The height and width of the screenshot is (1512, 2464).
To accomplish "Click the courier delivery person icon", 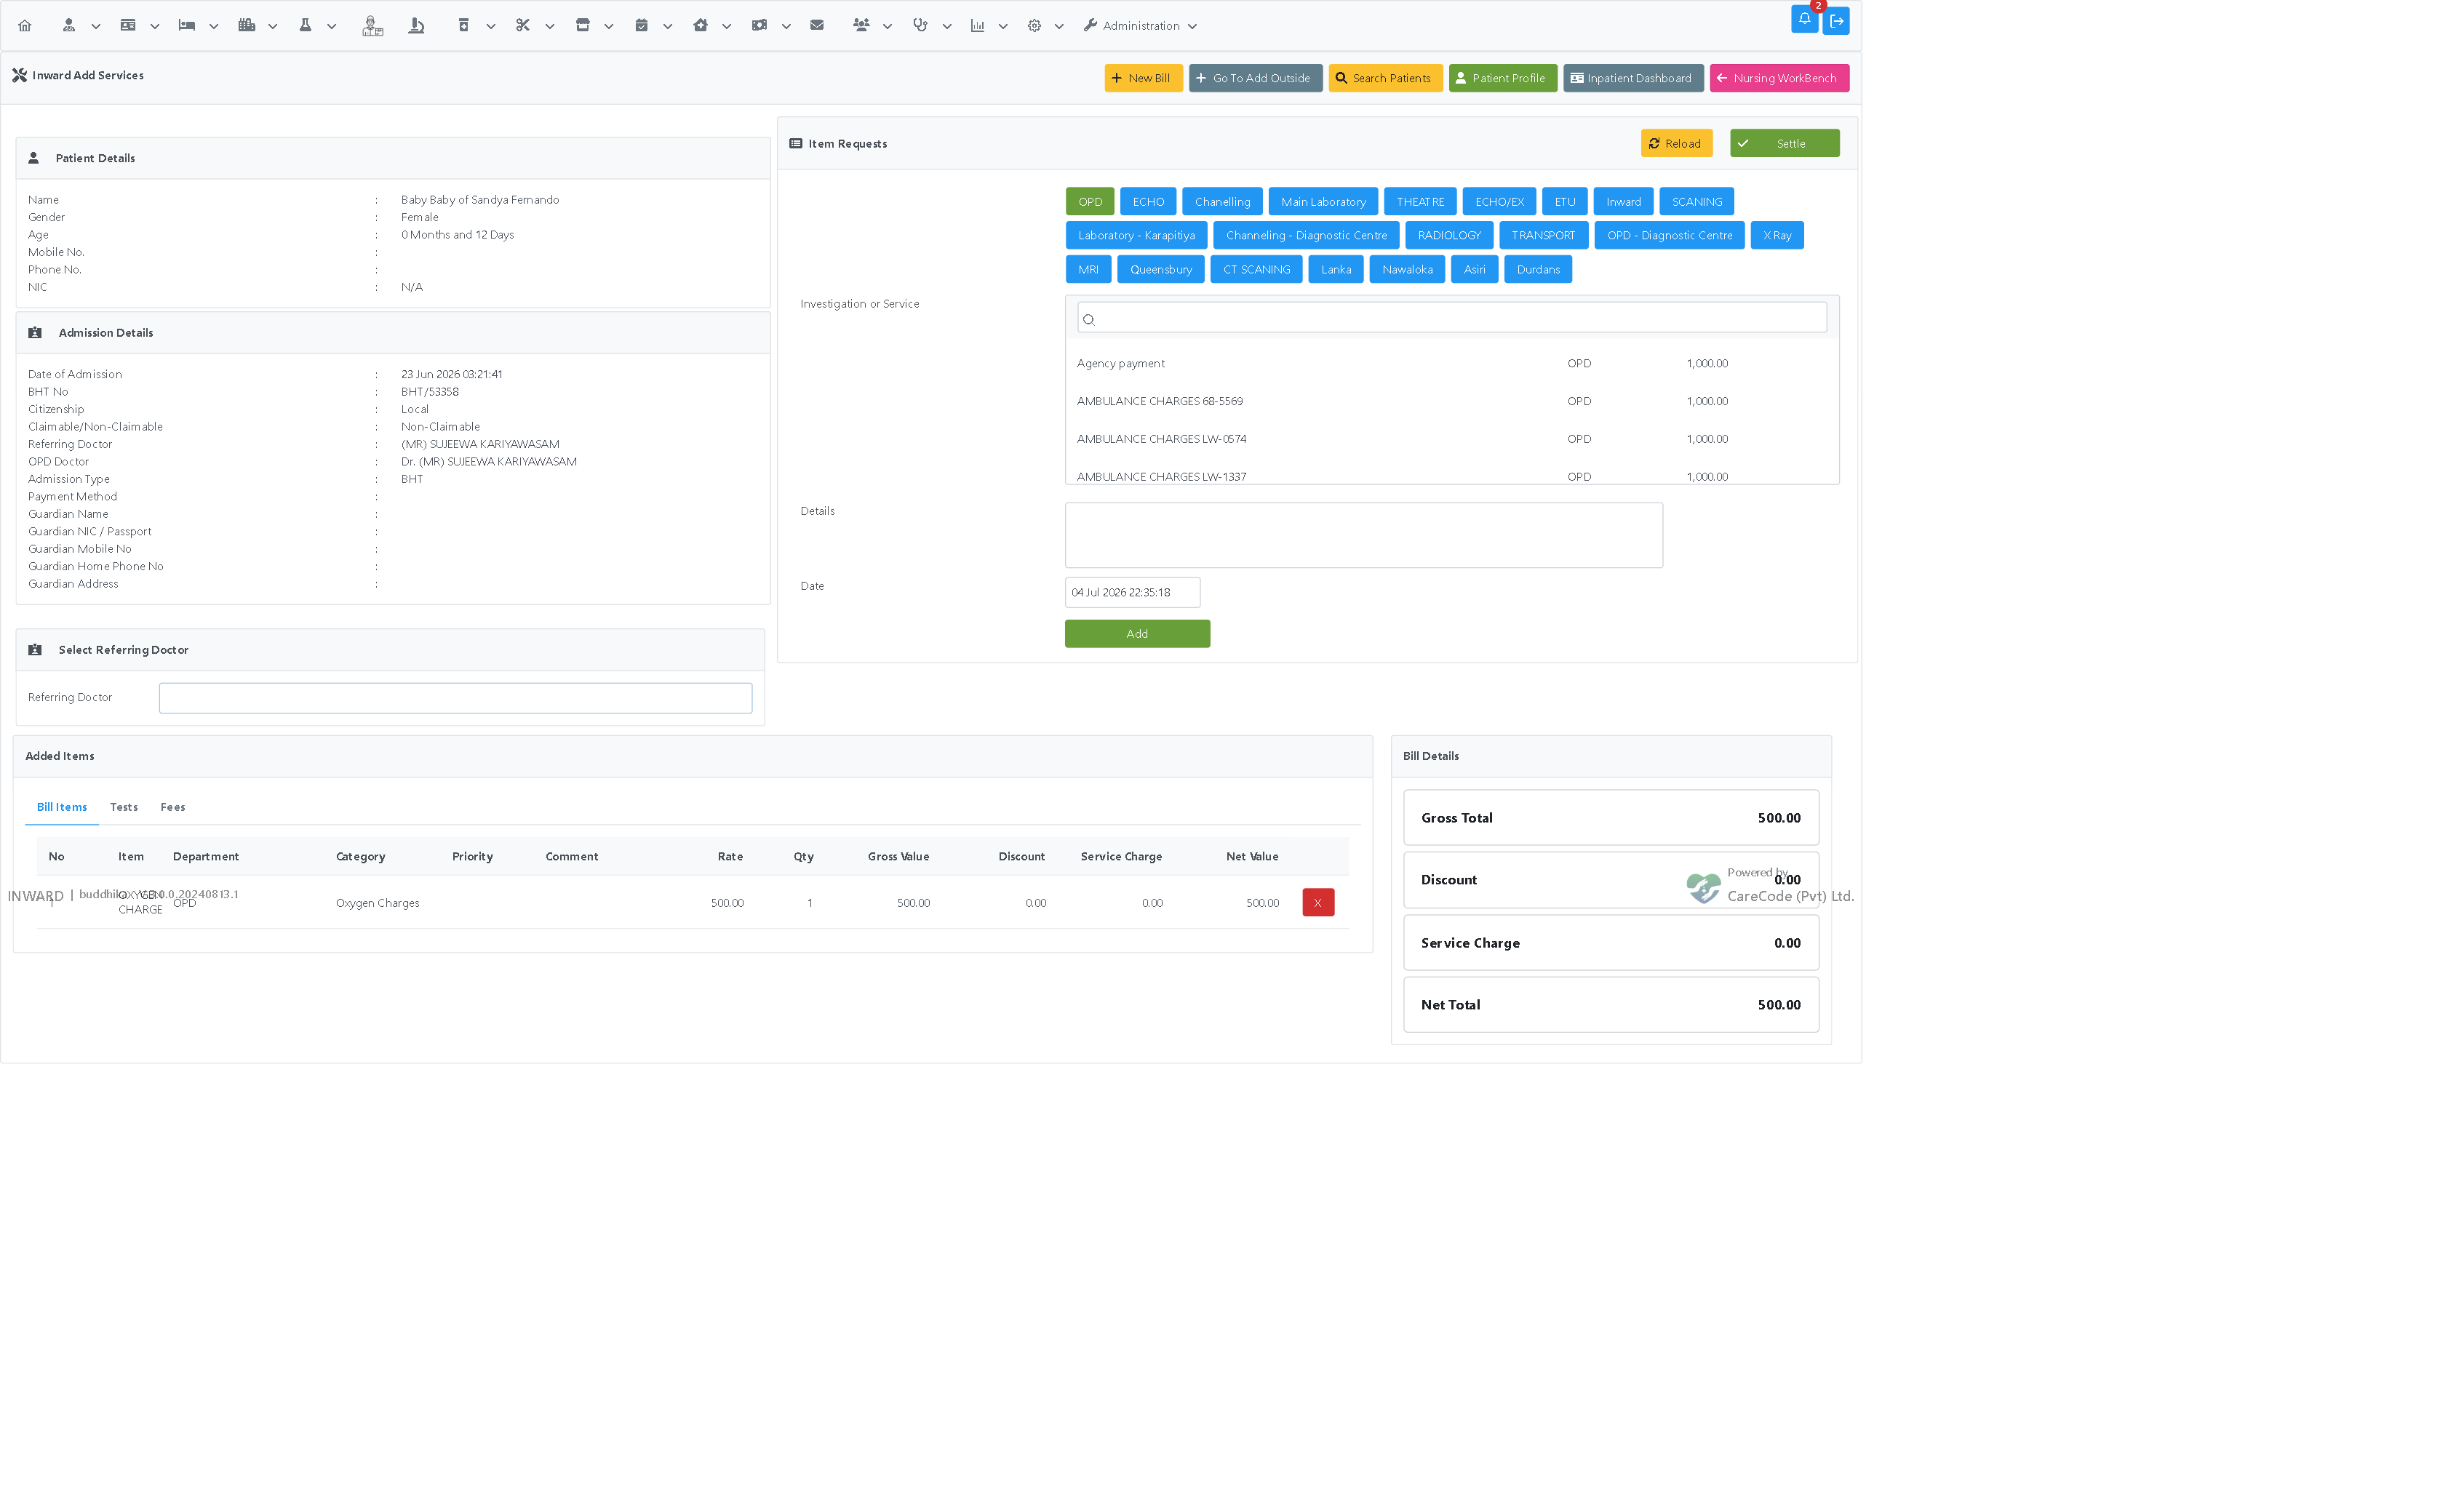I will [x=373, y=26].
